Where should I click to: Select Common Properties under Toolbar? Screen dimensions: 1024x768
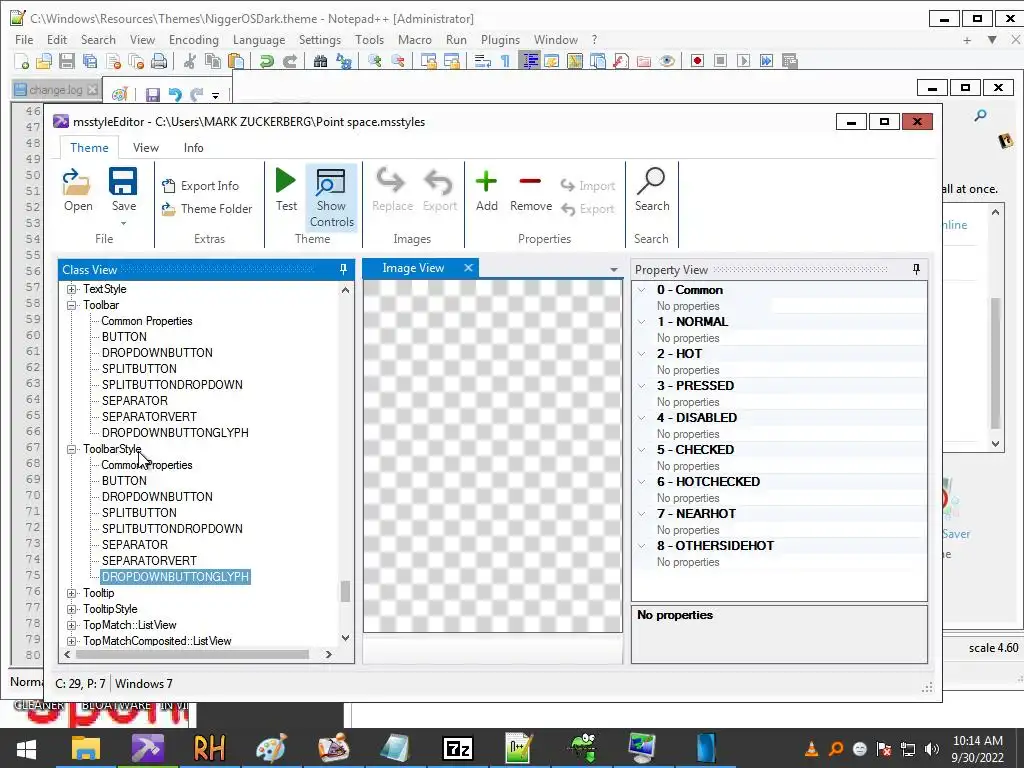[x=147, y=321]
